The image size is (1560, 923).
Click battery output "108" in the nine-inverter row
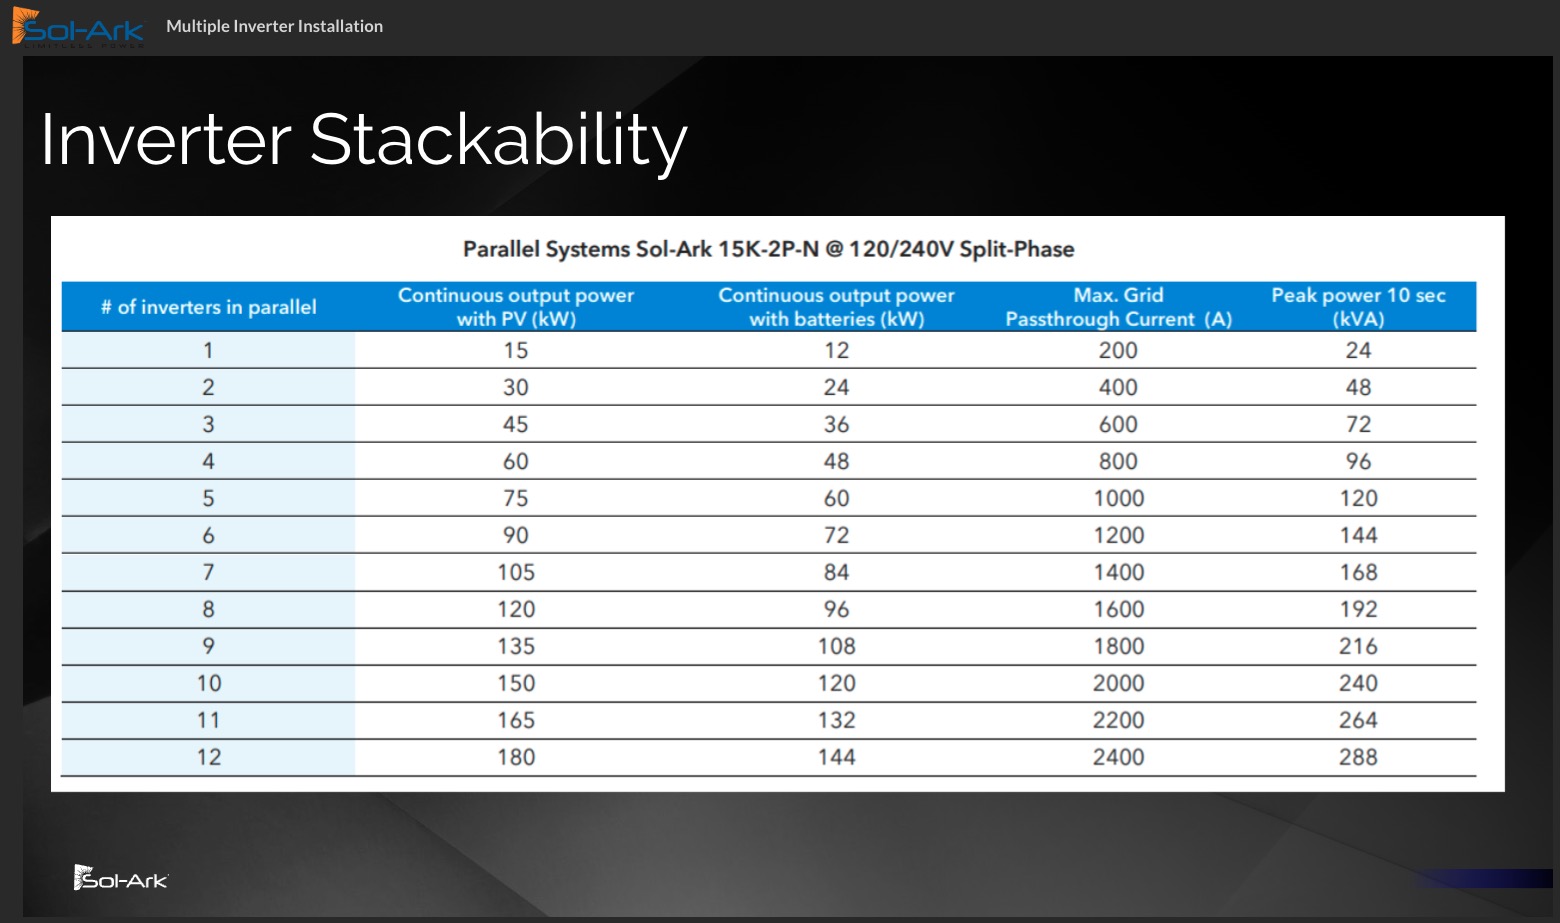point(836,646)
